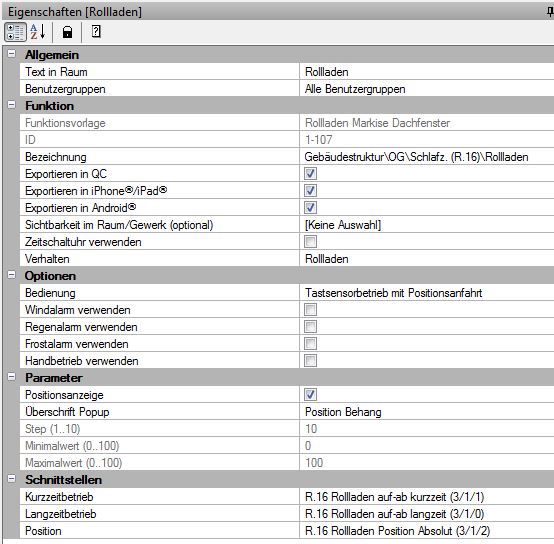Open Bedienung Tastsensorbetrieb mit Positionsanfahrt value
554x544 pixels.
[x=427, y=292]
